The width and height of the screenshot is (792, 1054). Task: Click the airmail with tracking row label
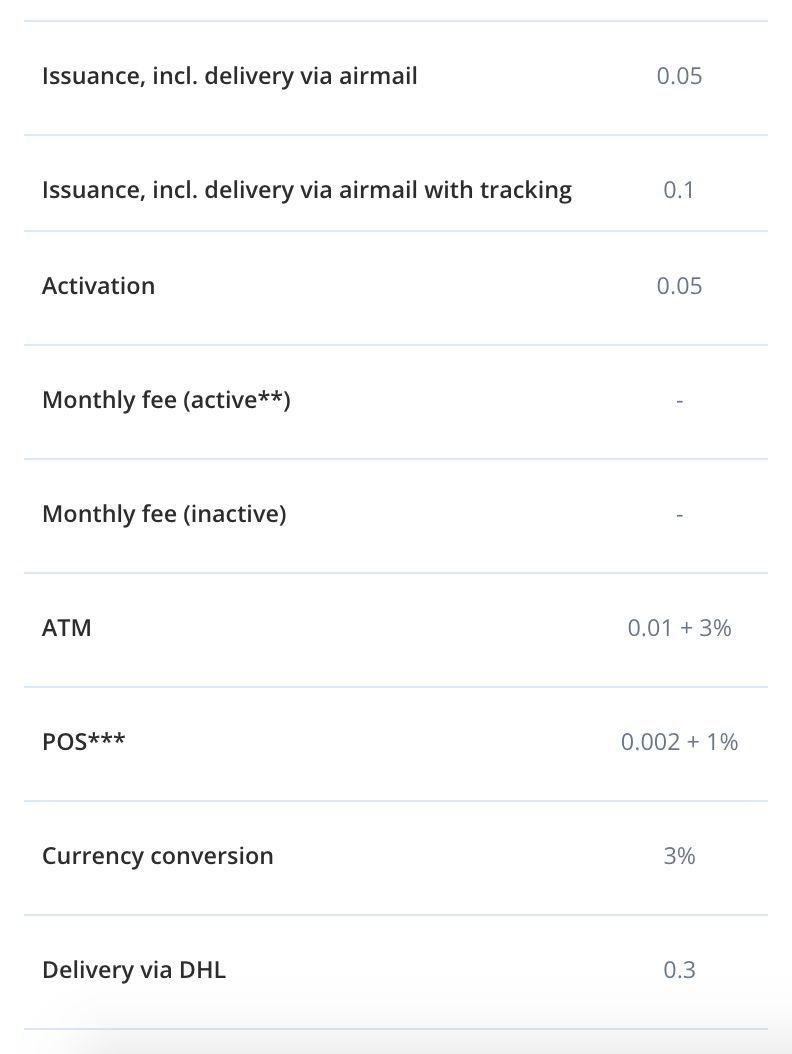[x=307, y=190]
